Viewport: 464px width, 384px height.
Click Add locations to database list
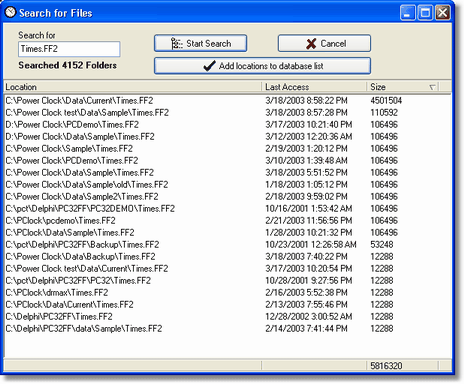262,66
